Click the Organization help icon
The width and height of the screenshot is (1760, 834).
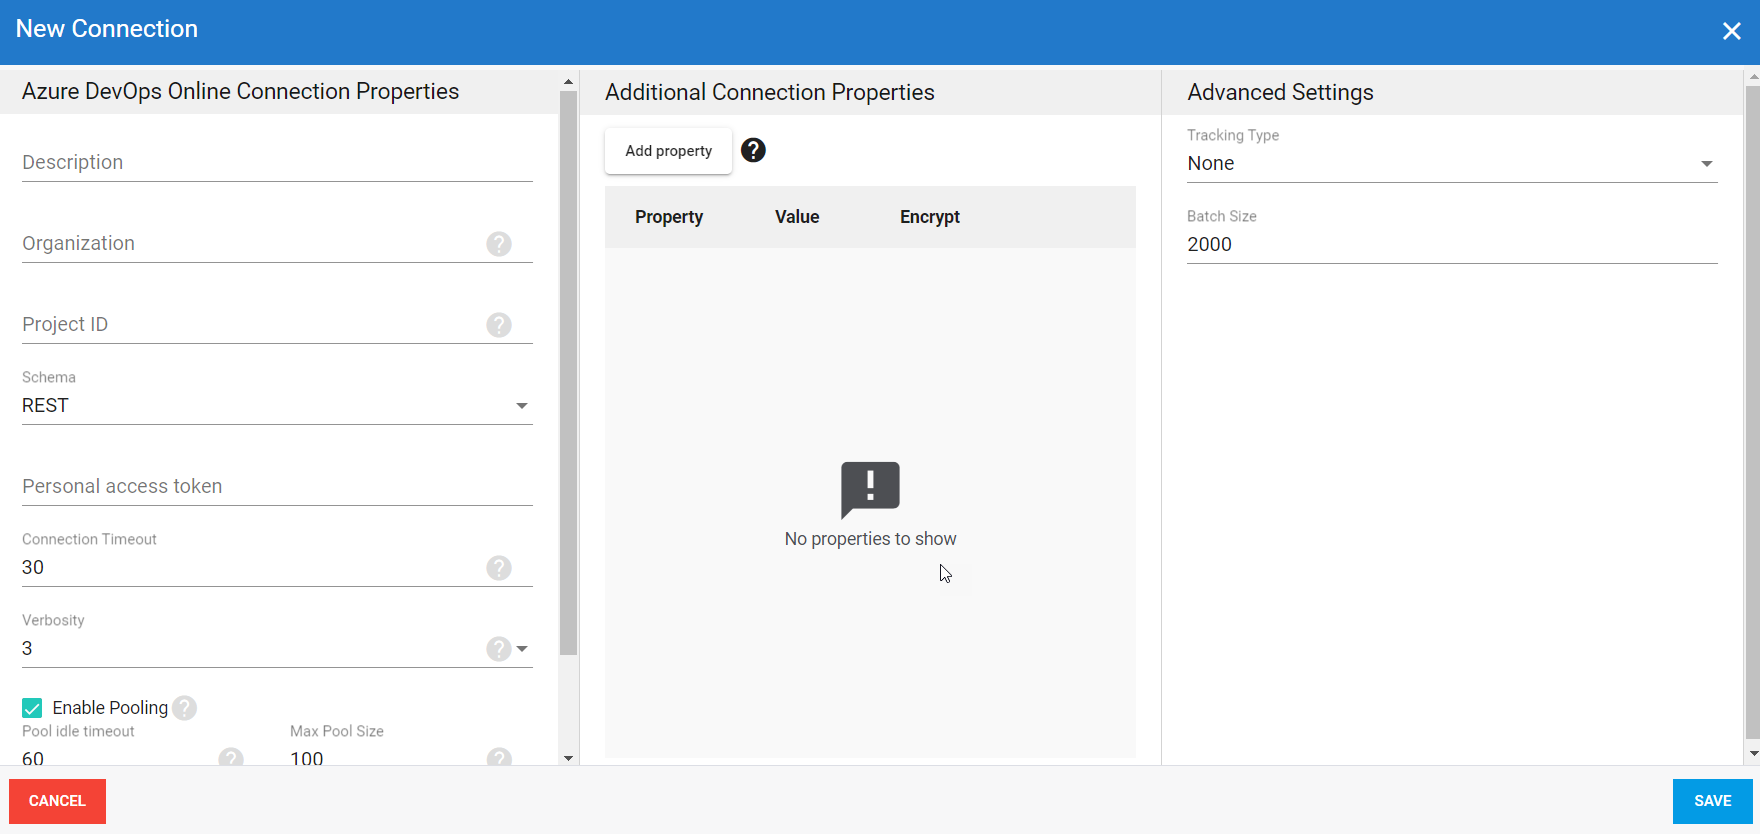tap(499, 244)
